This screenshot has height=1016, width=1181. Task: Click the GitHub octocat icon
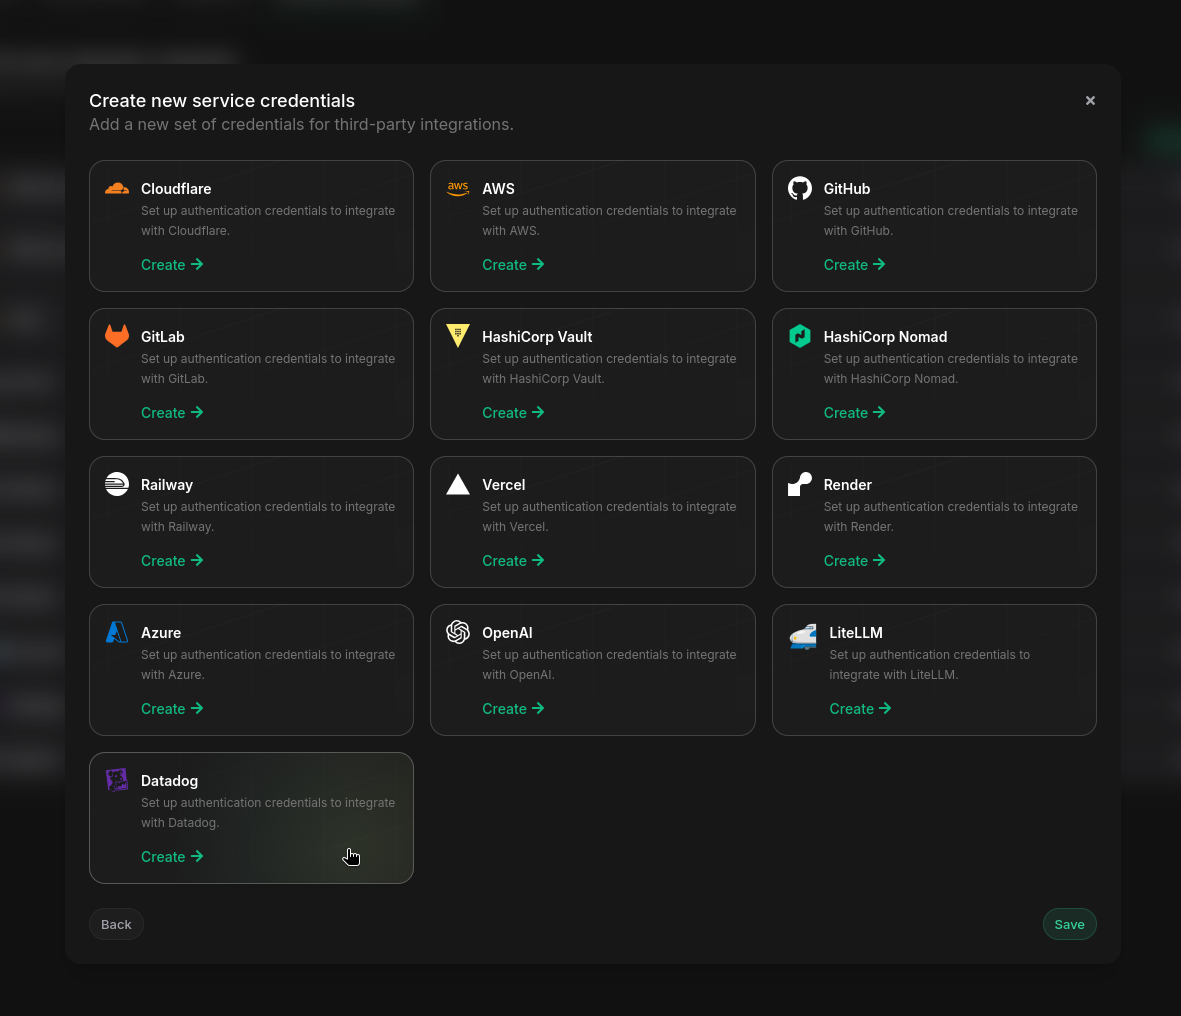(x=800, y=188)
